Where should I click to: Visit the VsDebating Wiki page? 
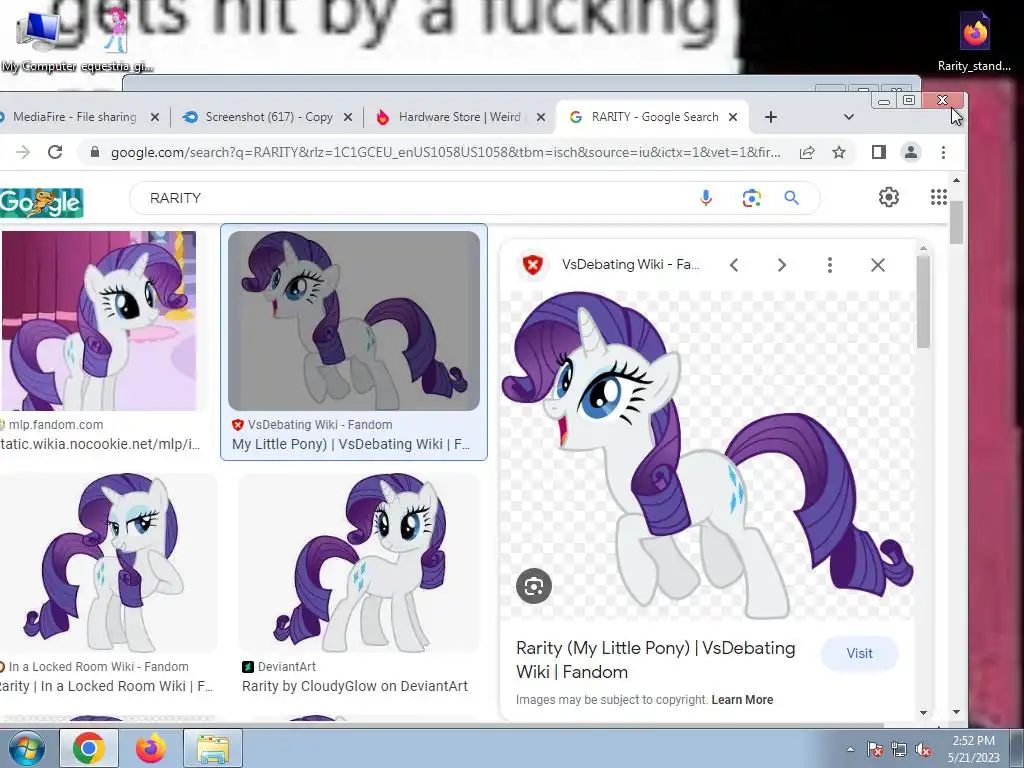click(859, 653)
